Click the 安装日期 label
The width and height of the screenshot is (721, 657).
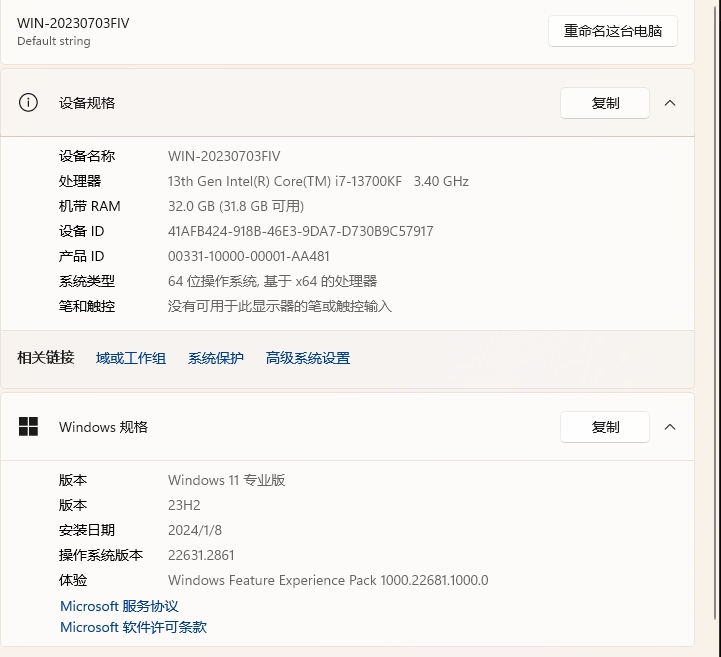[87, 530]
